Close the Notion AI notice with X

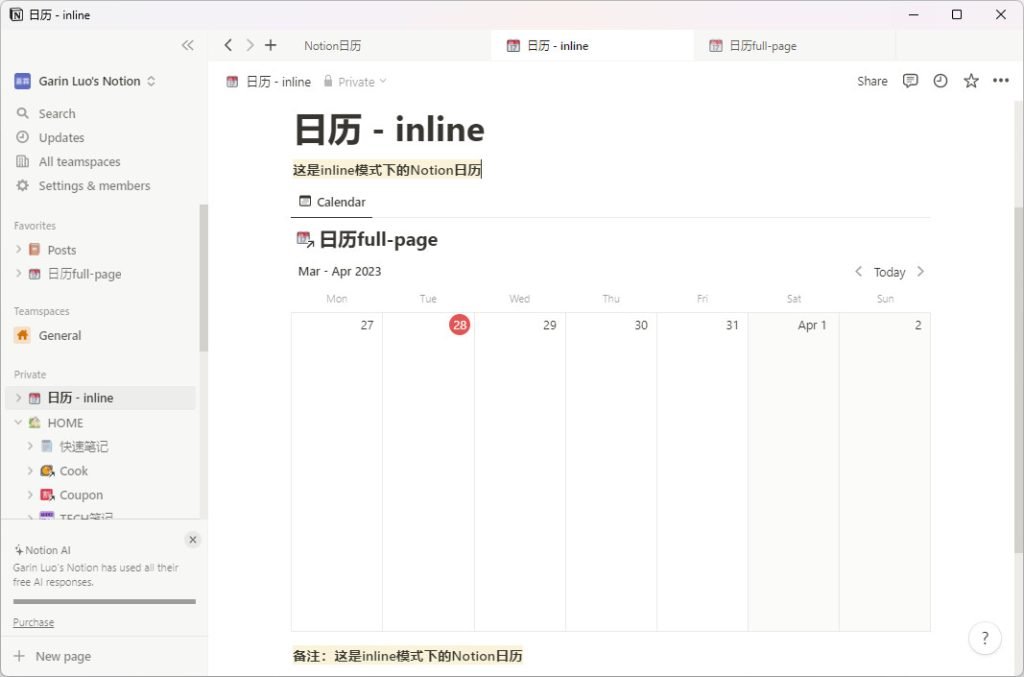point(192,539)
